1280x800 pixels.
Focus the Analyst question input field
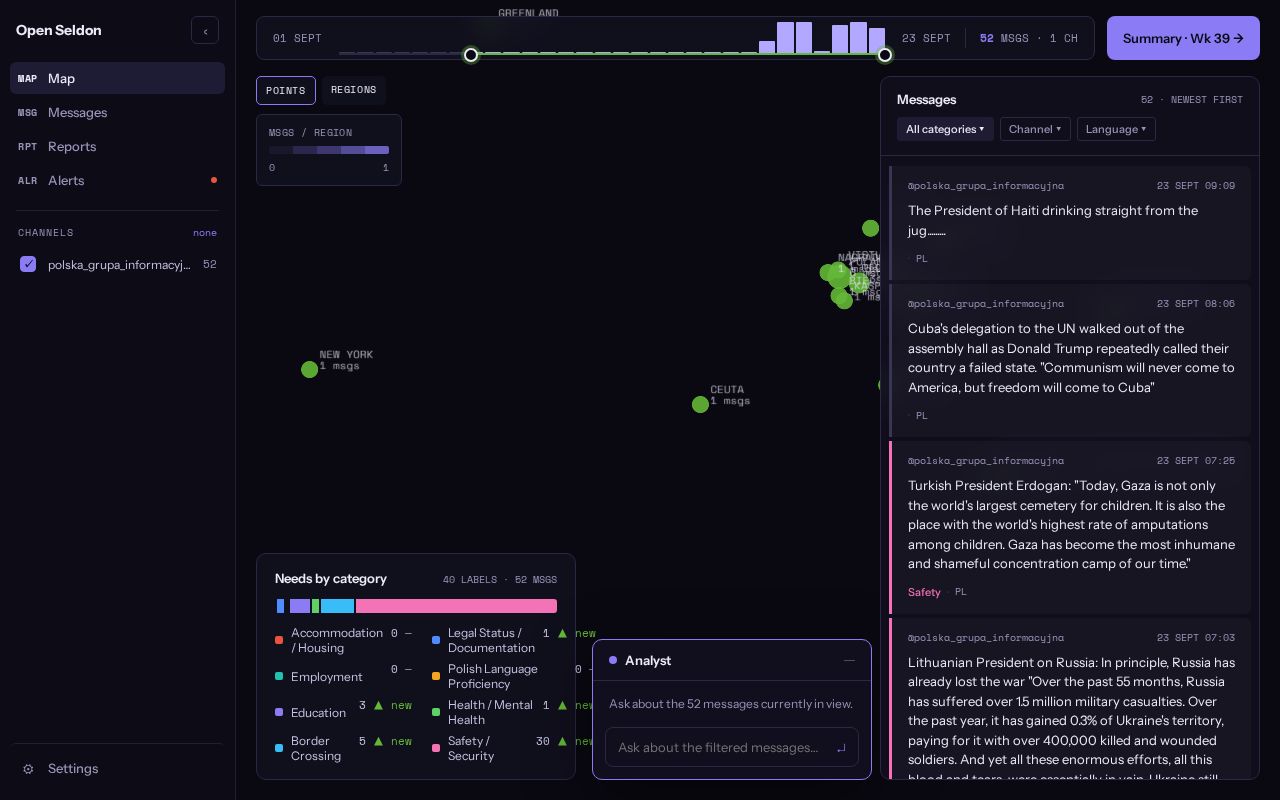tap(732, 747)
